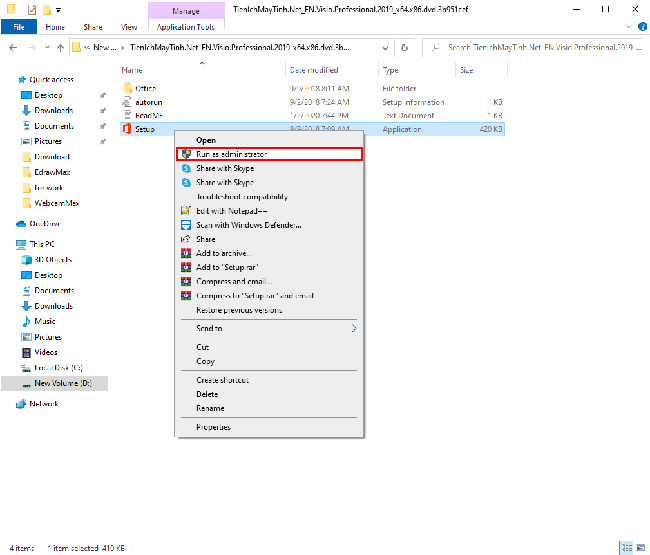Click the Edit with Notepad++ icon
This screenshot has height=555, width=650.
pyautogui.click(x=186, y=211)
